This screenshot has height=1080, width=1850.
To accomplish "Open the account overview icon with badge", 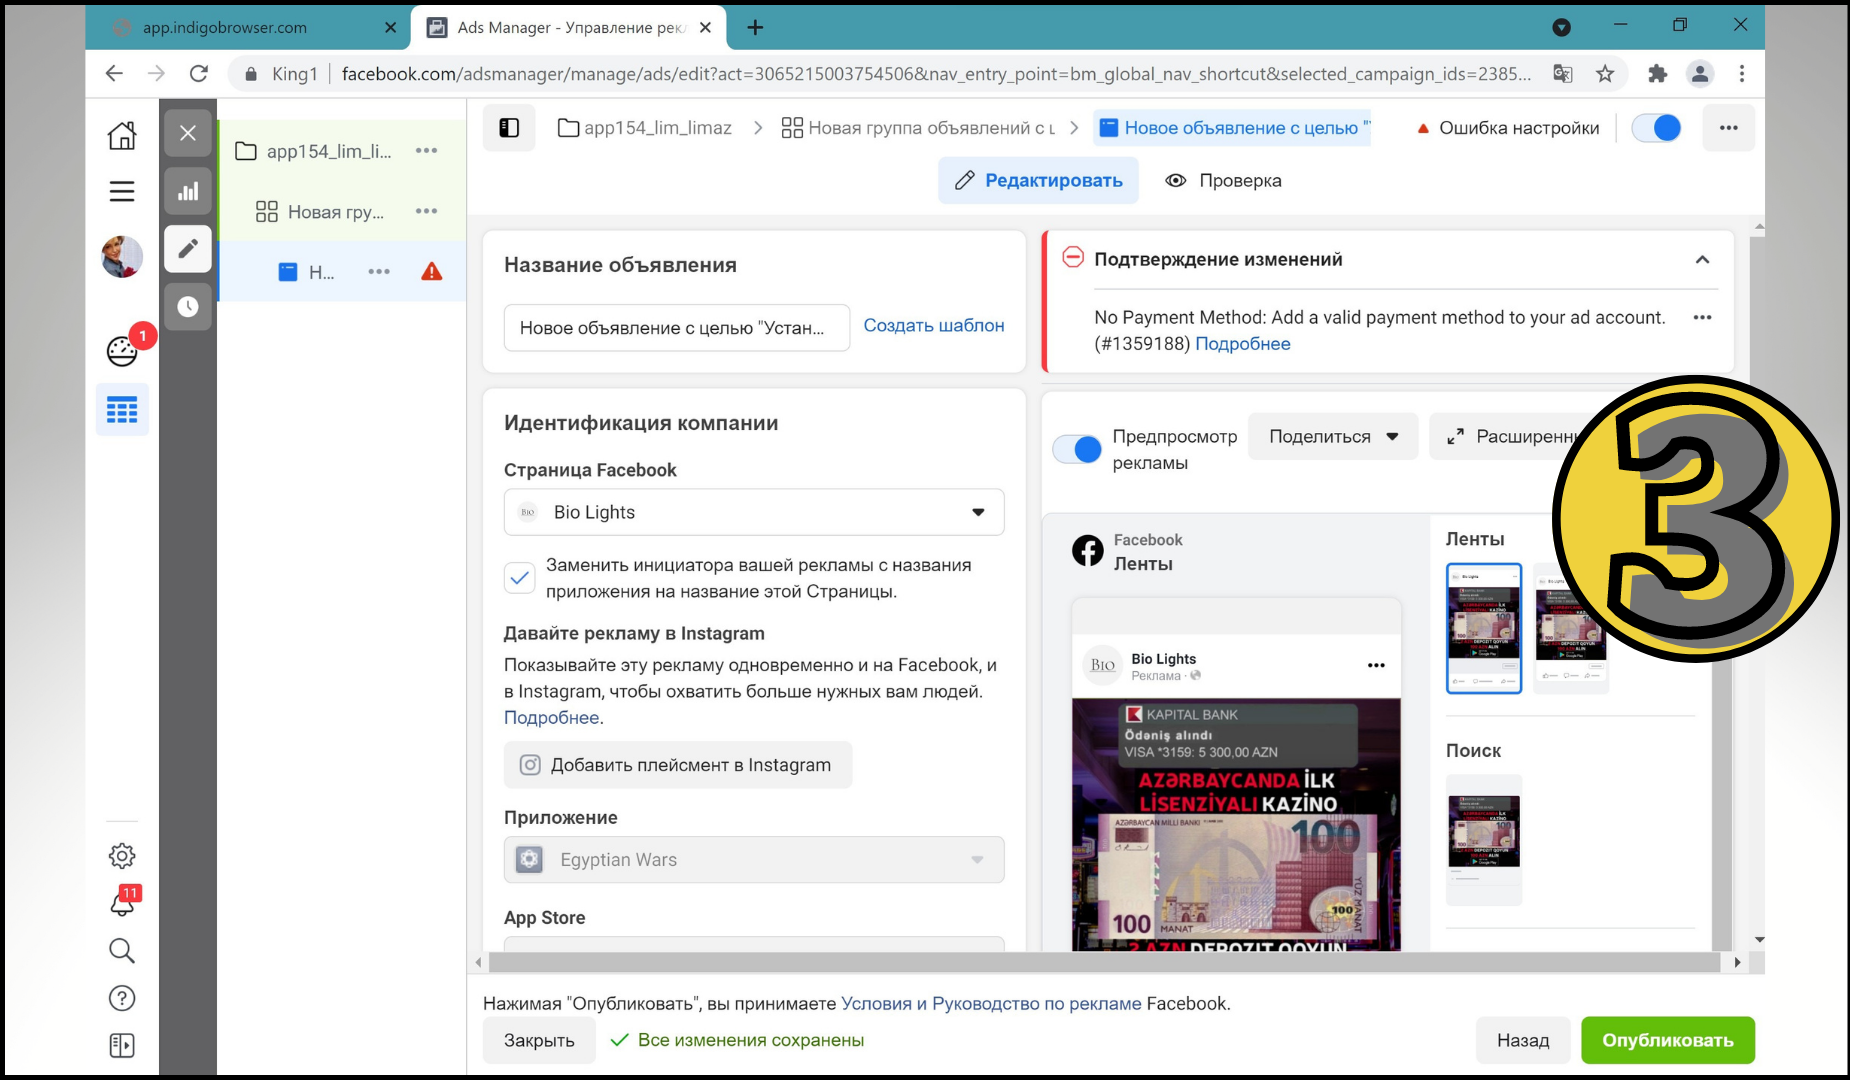I will click(x=122, y=351).
